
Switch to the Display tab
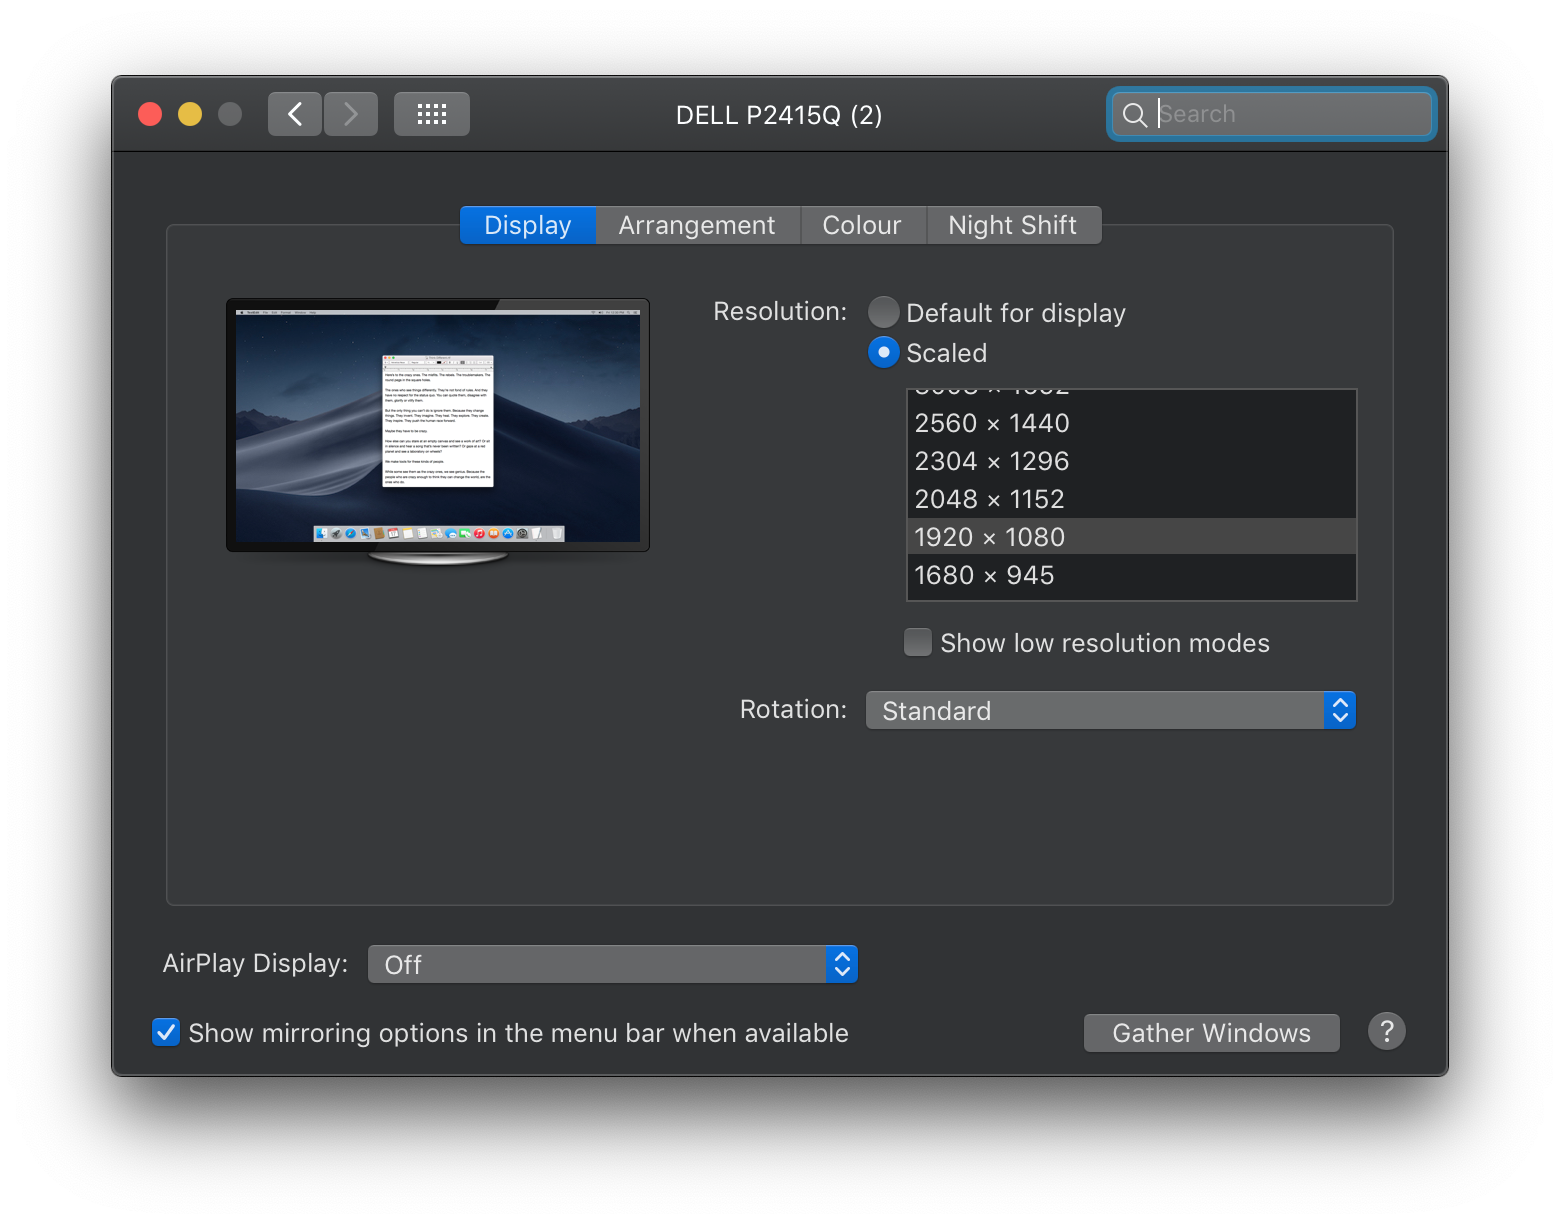click(528, 225)
